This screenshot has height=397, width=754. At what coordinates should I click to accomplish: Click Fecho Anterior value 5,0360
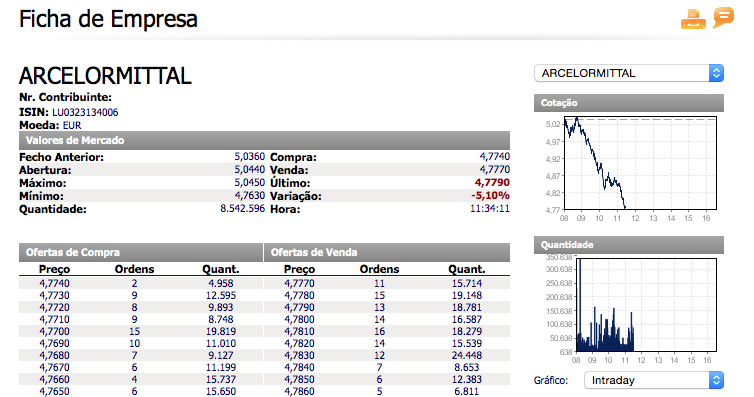[x=250, y=157]
